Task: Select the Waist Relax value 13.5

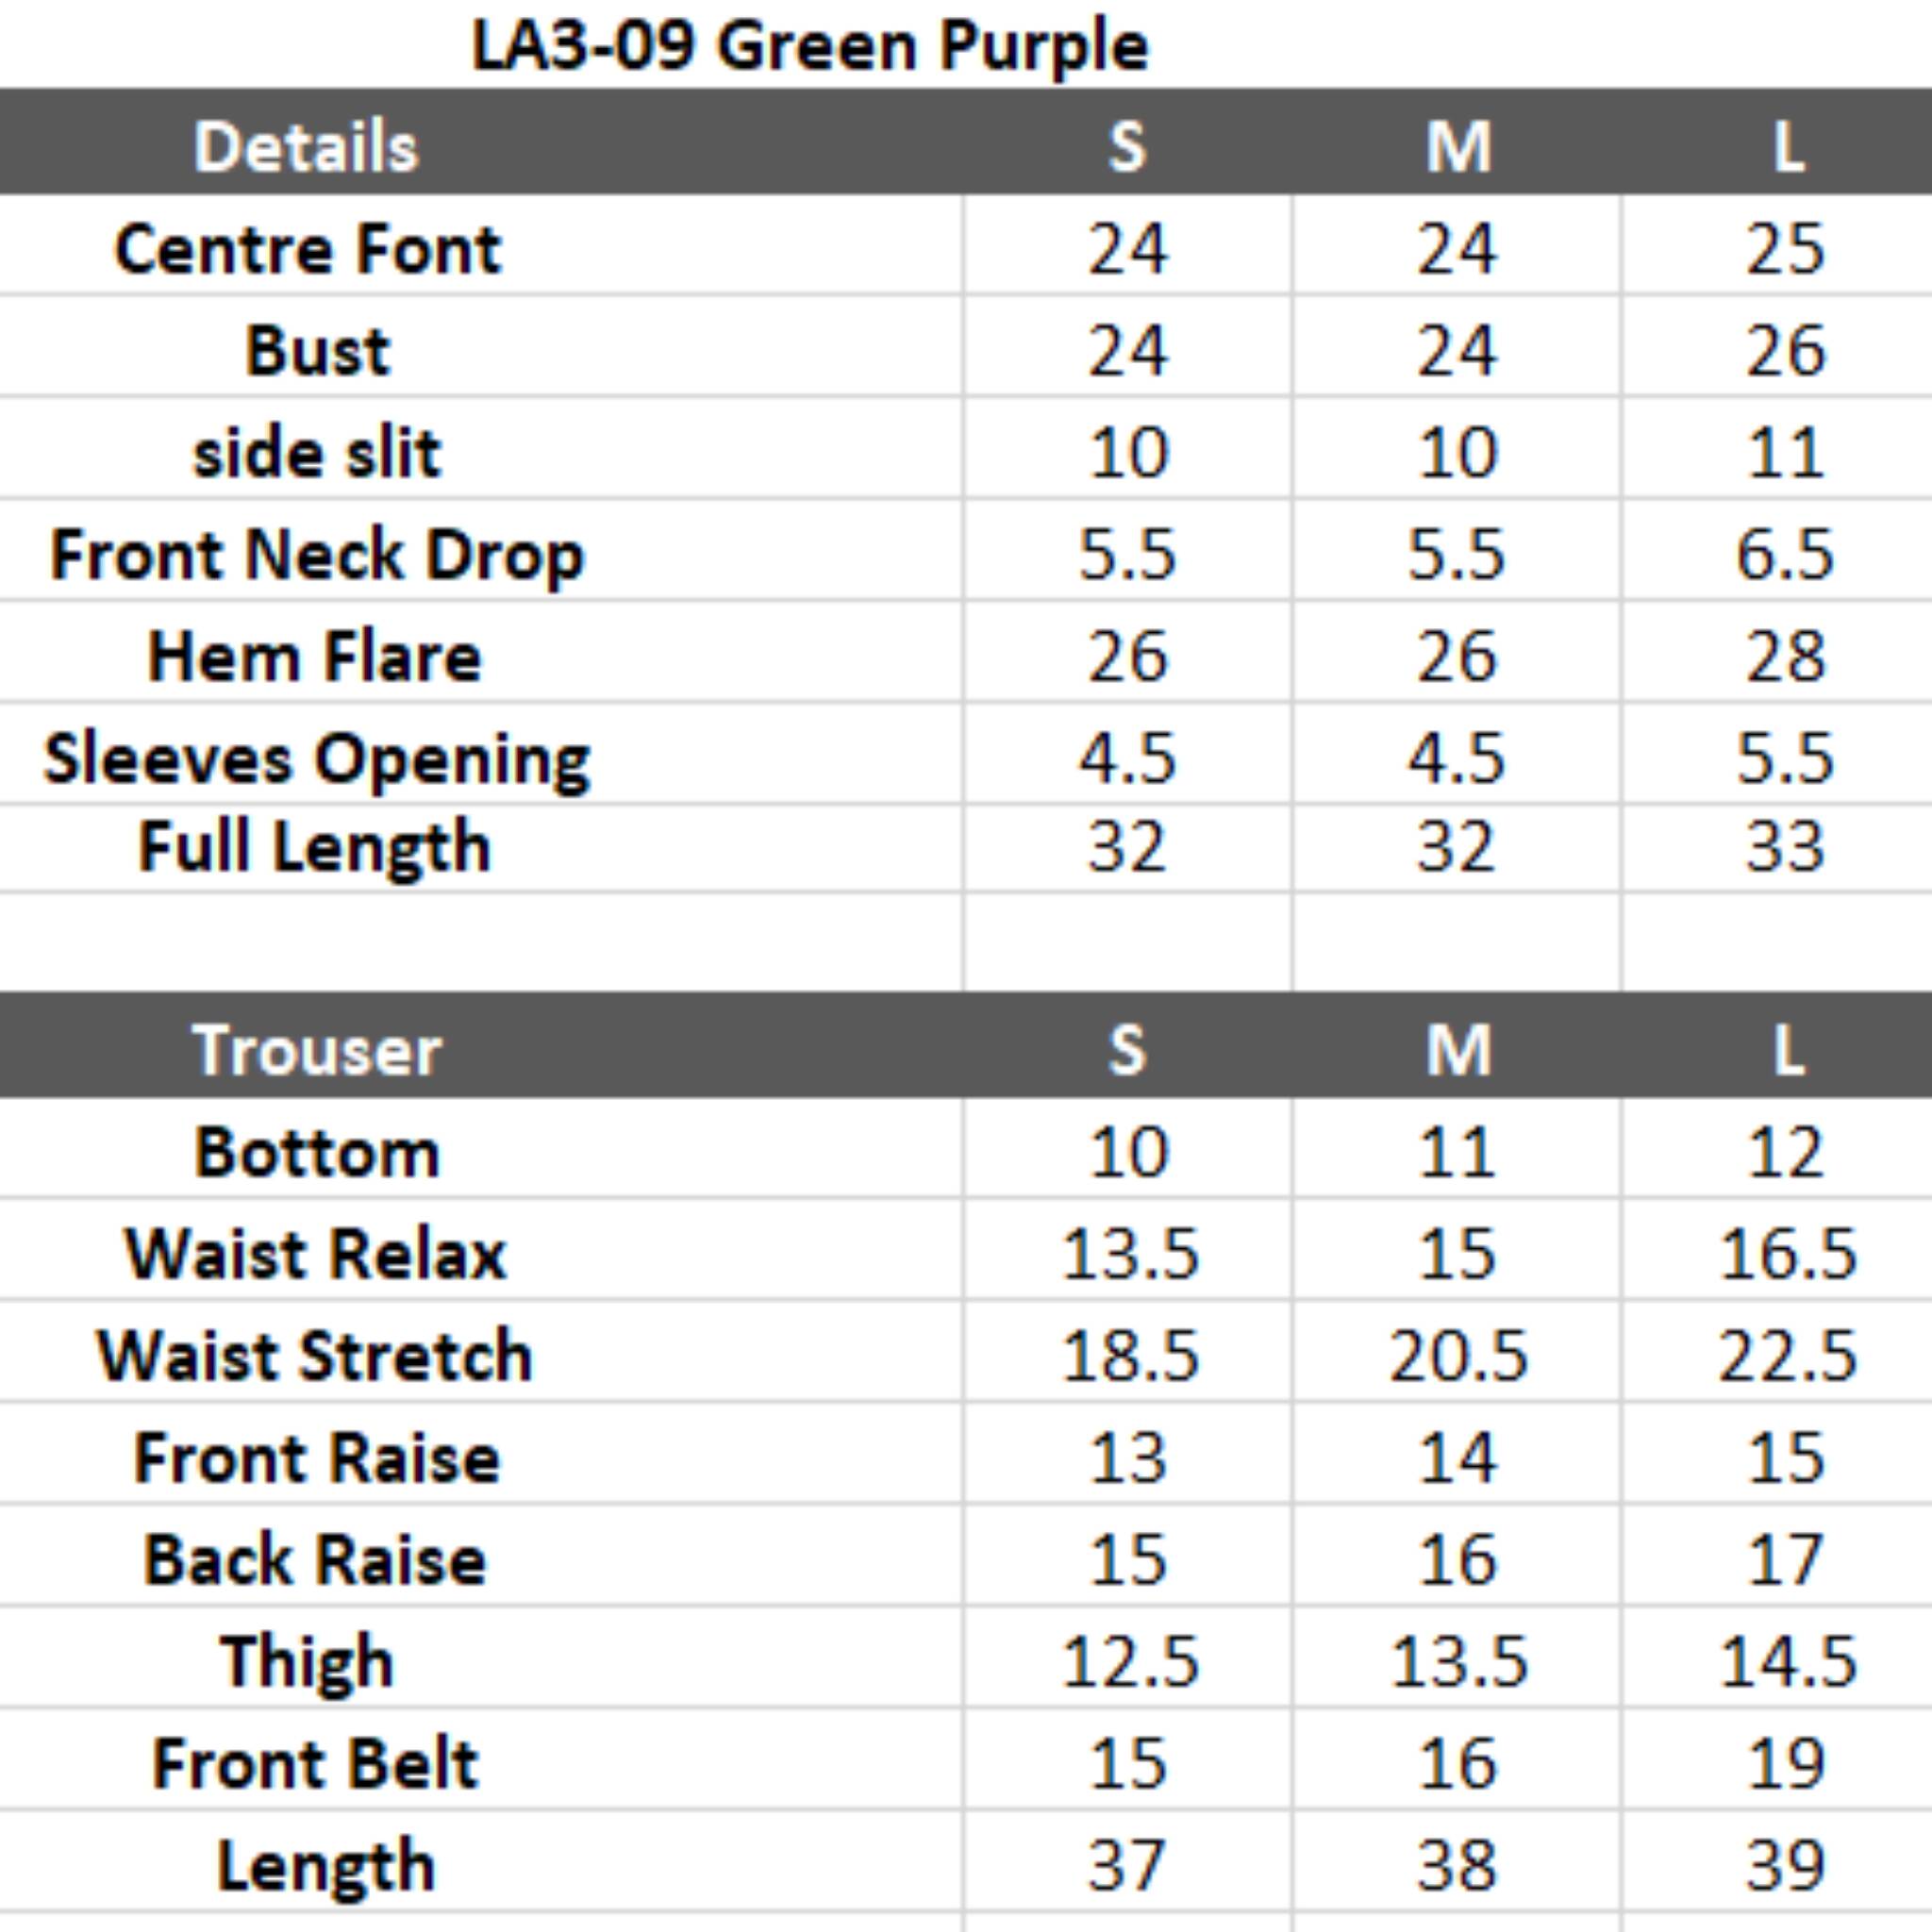Action: (1129, 1254)
